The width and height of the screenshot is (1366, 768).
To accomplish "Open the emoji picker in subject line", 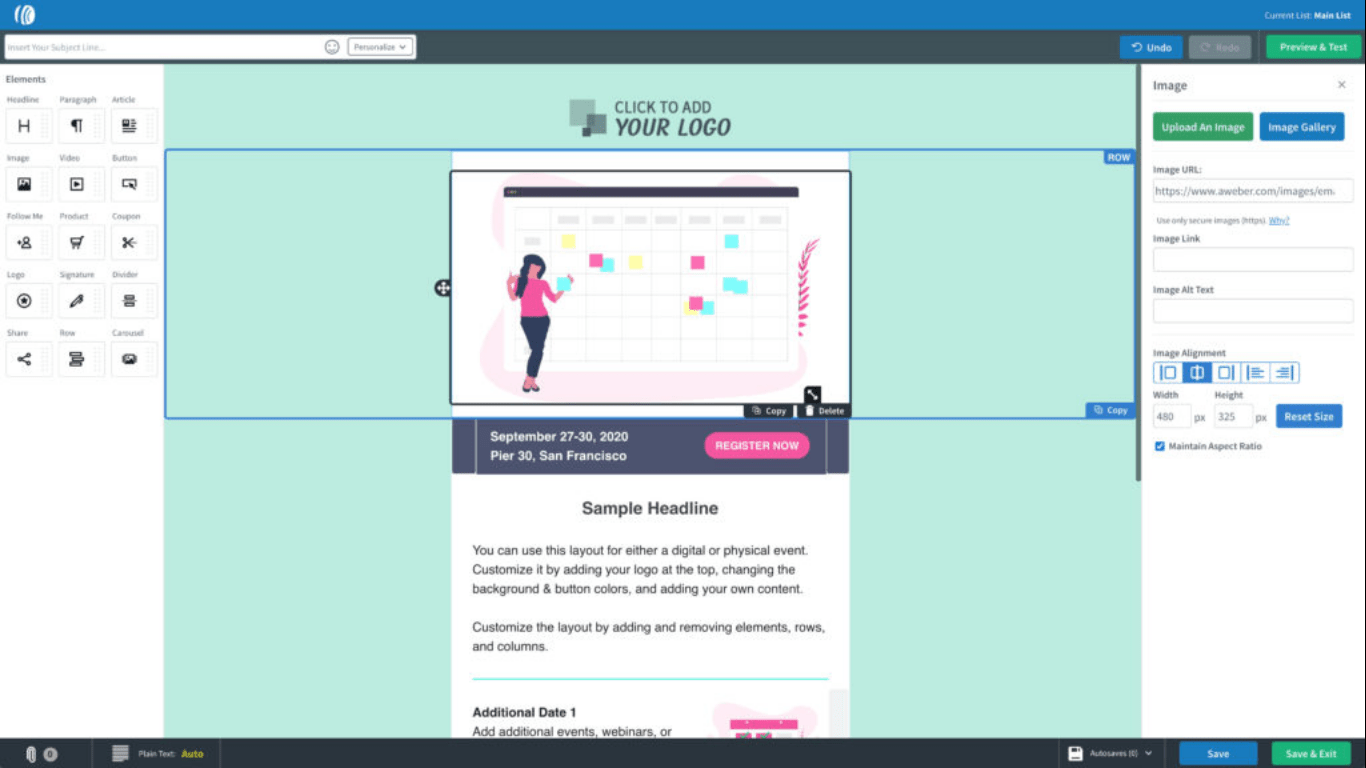I will pos(332,47).
